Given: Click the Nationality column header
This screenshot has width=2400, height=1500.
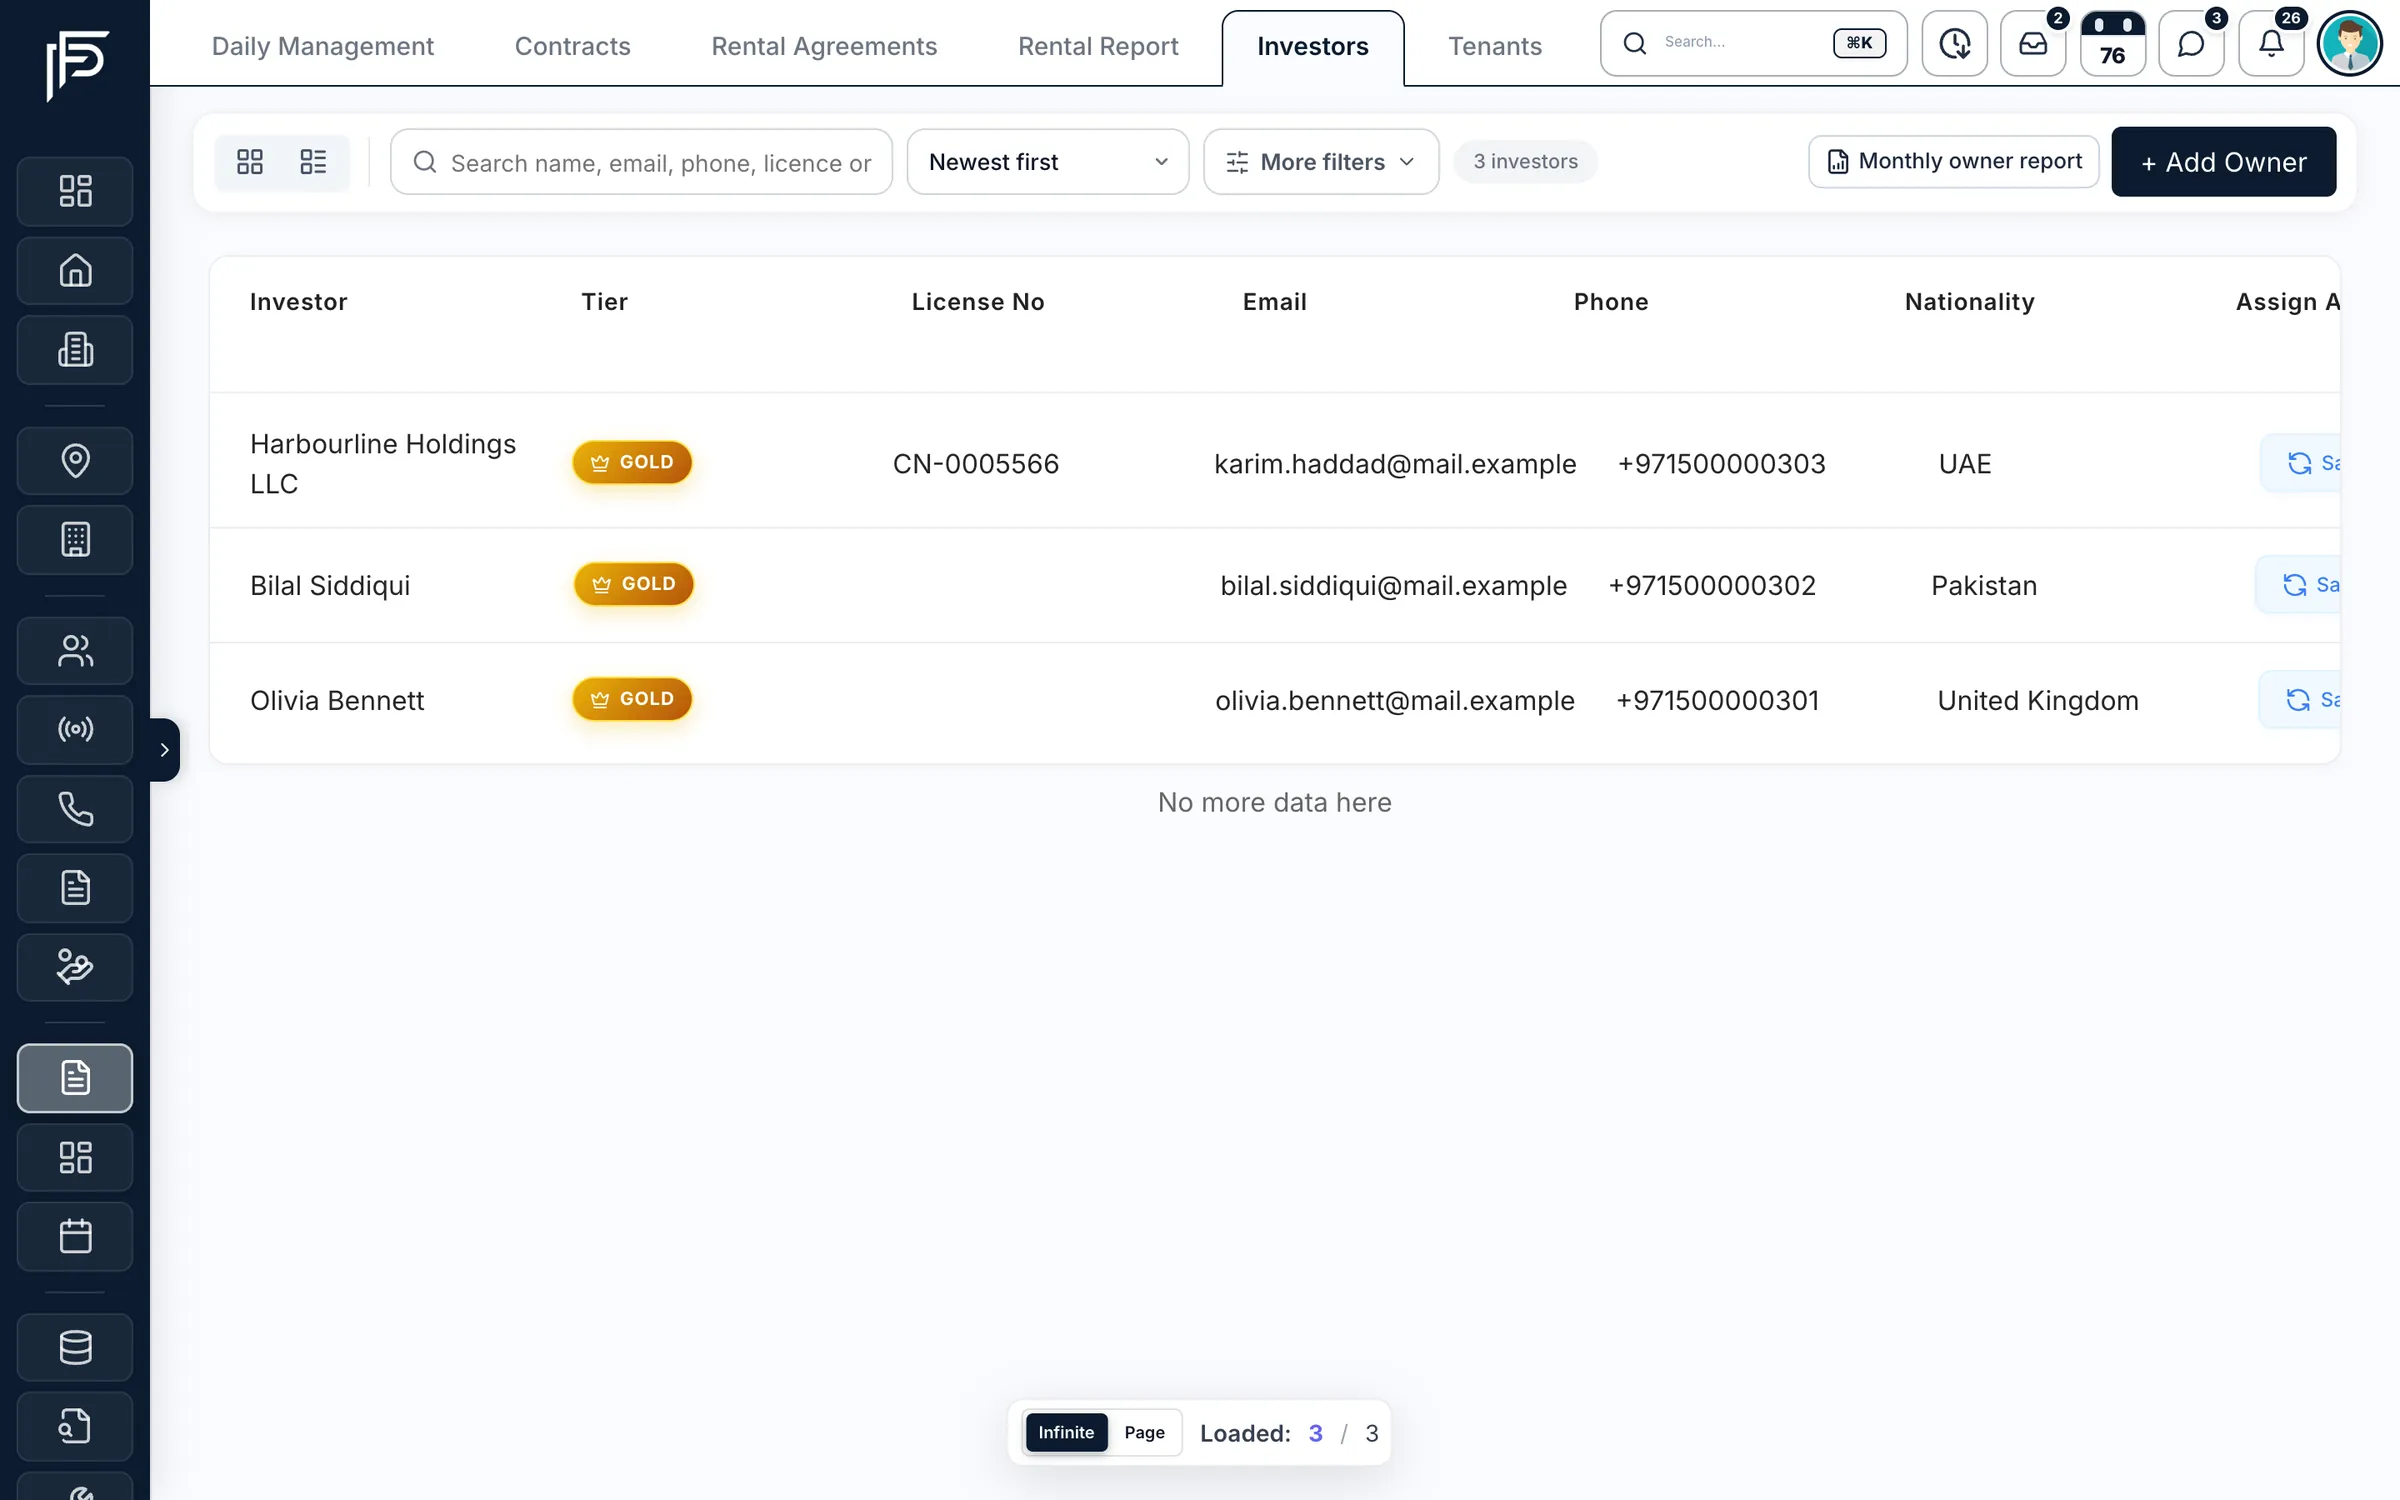Looking at the screenshot, I should click(1970, 302).
